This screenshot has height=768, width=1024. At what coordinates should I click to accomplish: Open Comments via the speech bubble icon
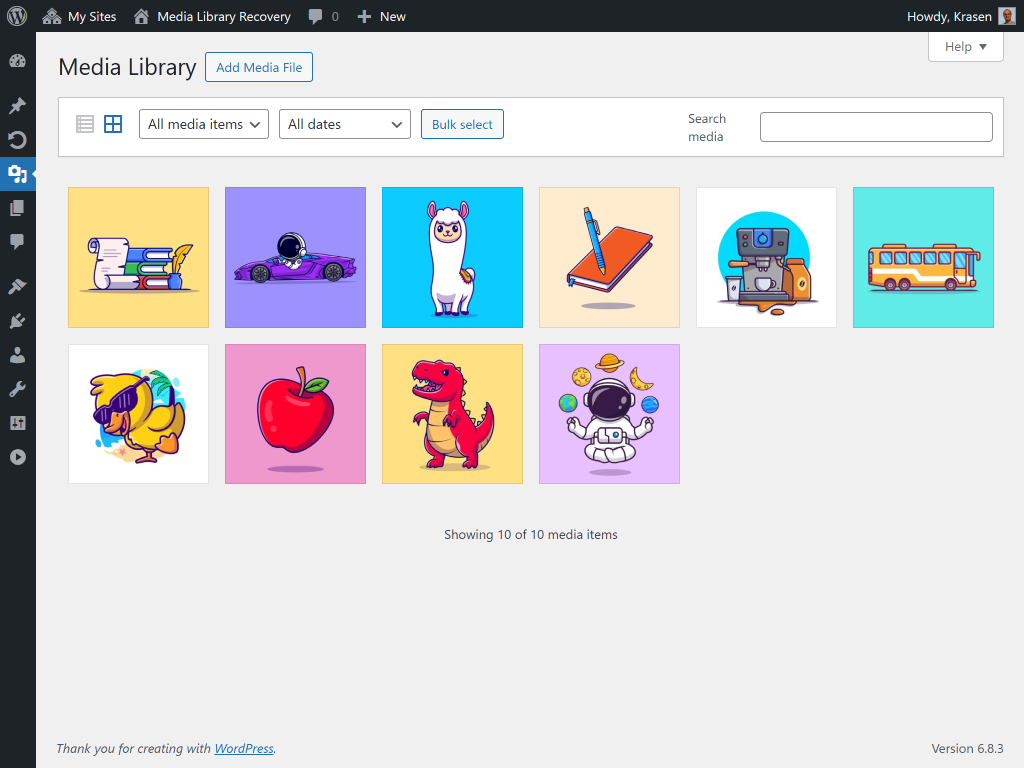[17, 241]
